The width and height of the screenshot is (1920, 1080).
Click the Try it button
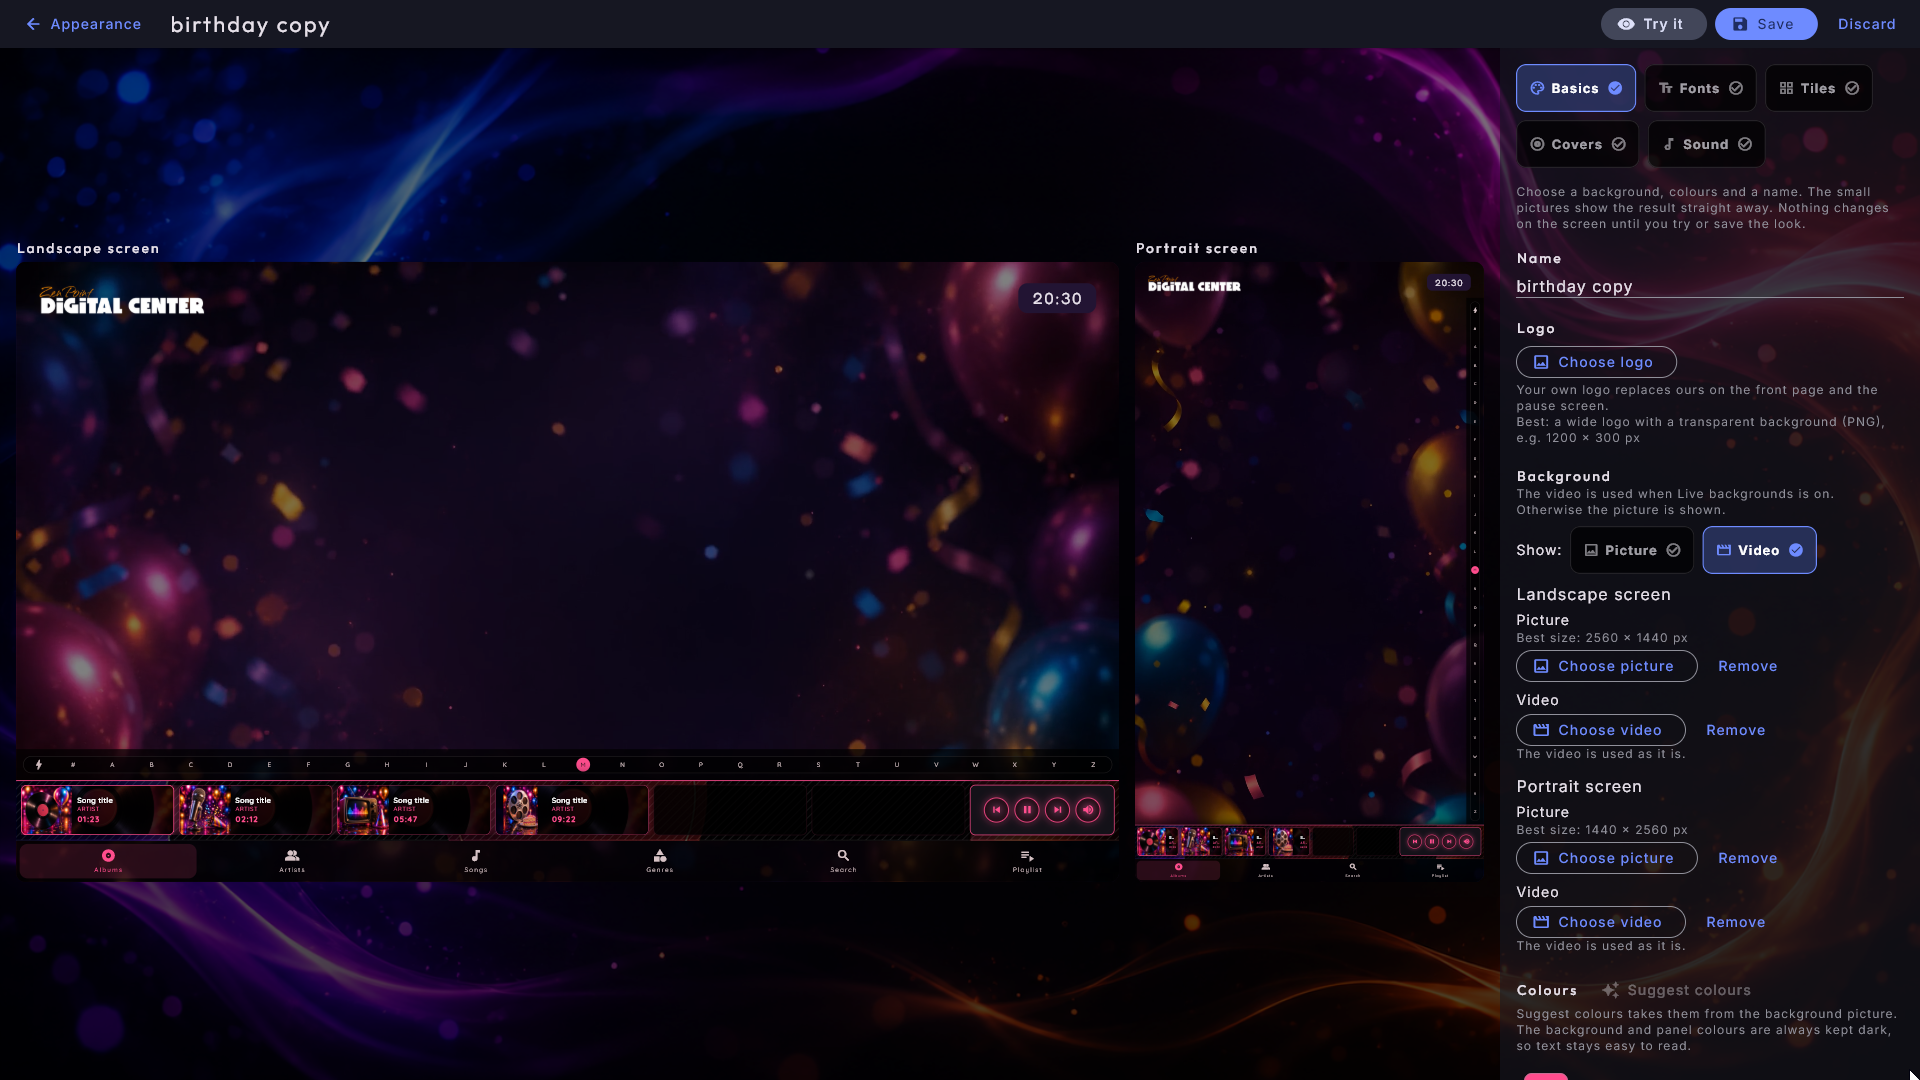click(x=1653, y=24)
